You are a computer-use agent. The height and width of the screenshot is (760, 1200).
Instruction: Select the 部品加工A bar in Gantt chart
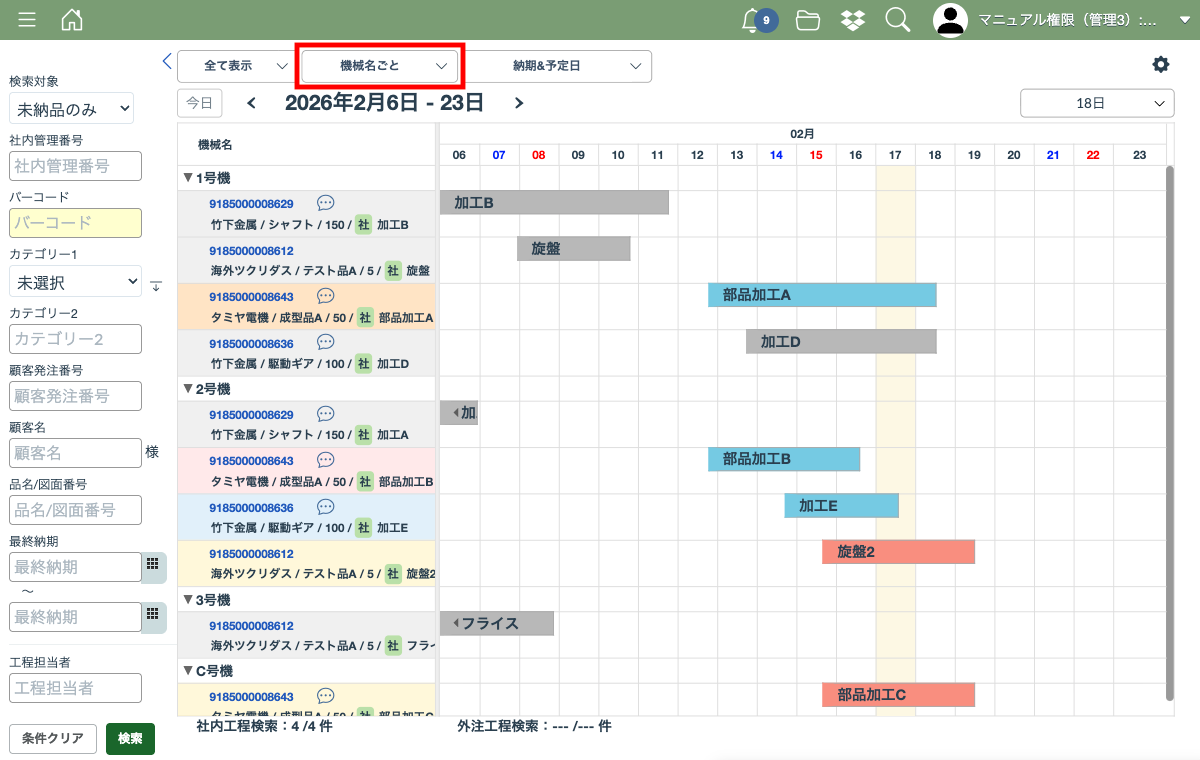coord(822,295)
